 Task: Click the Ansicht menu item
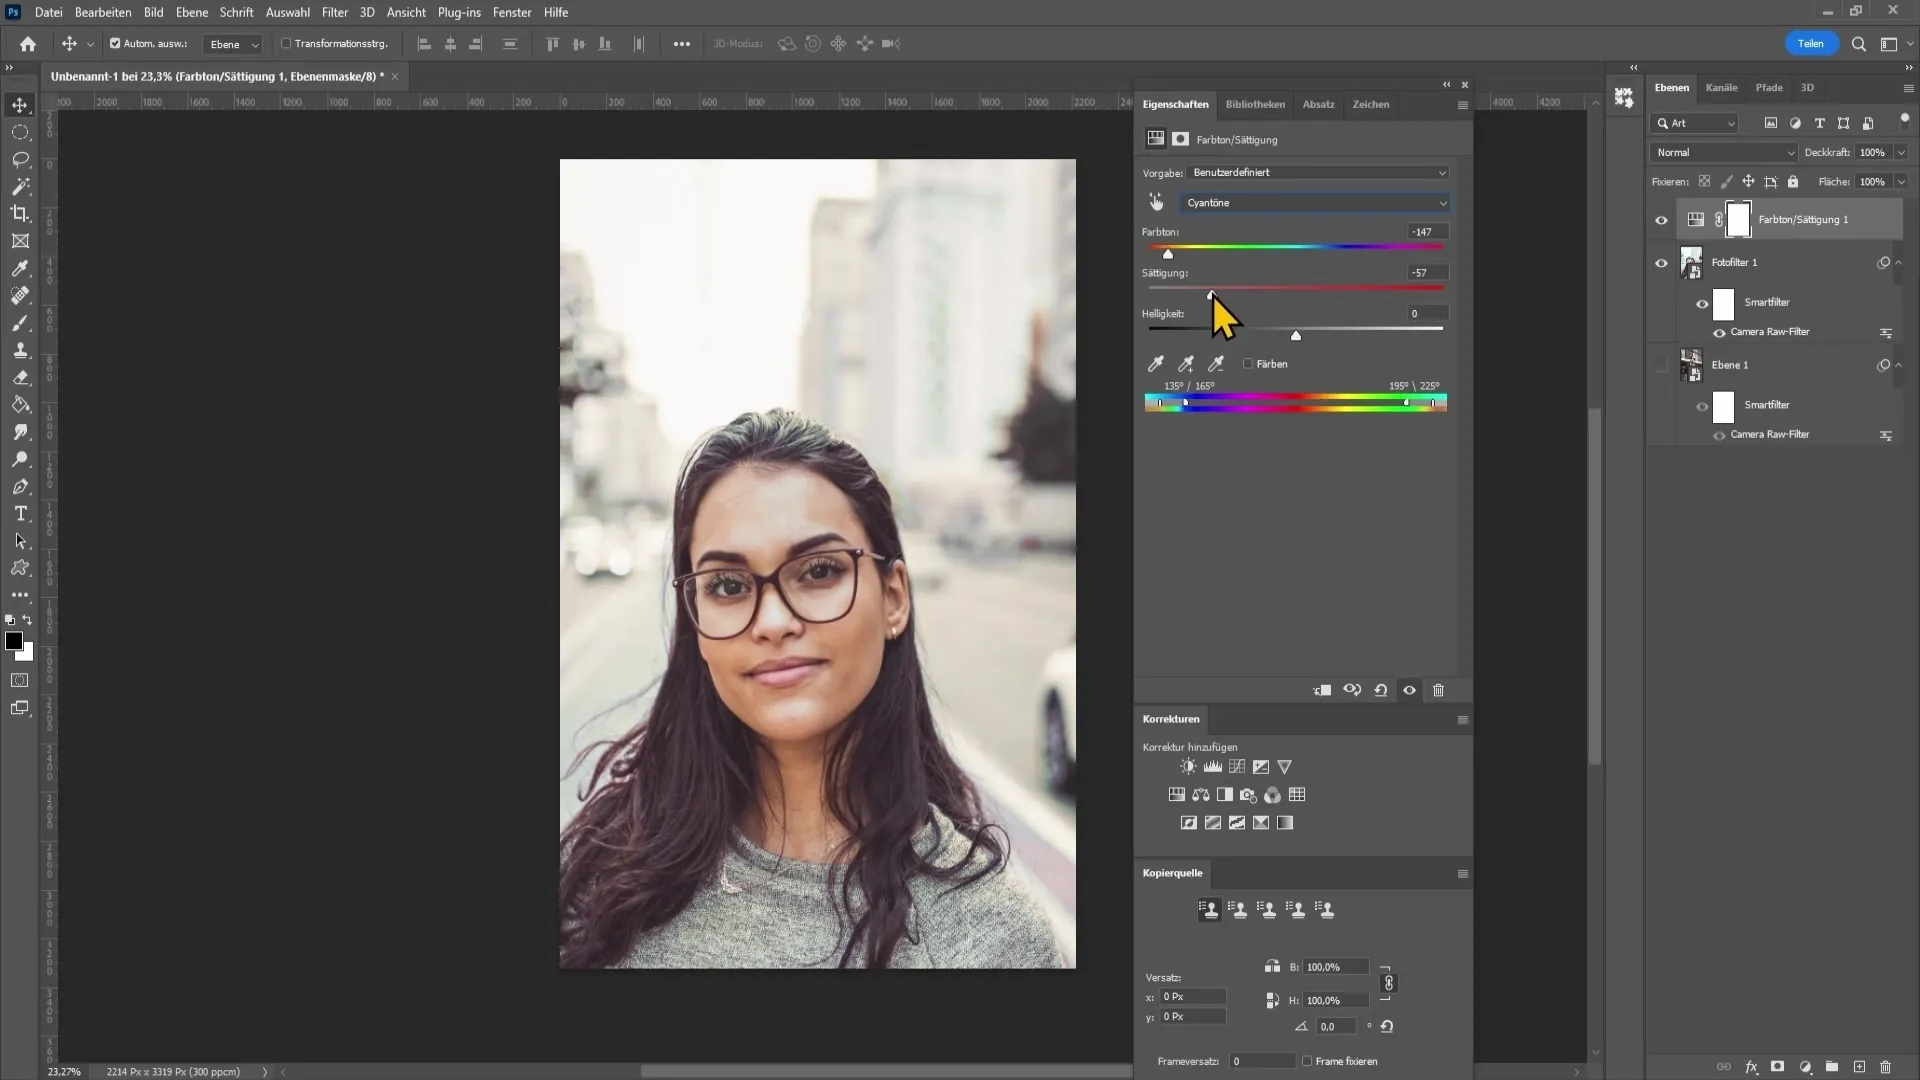405,12
